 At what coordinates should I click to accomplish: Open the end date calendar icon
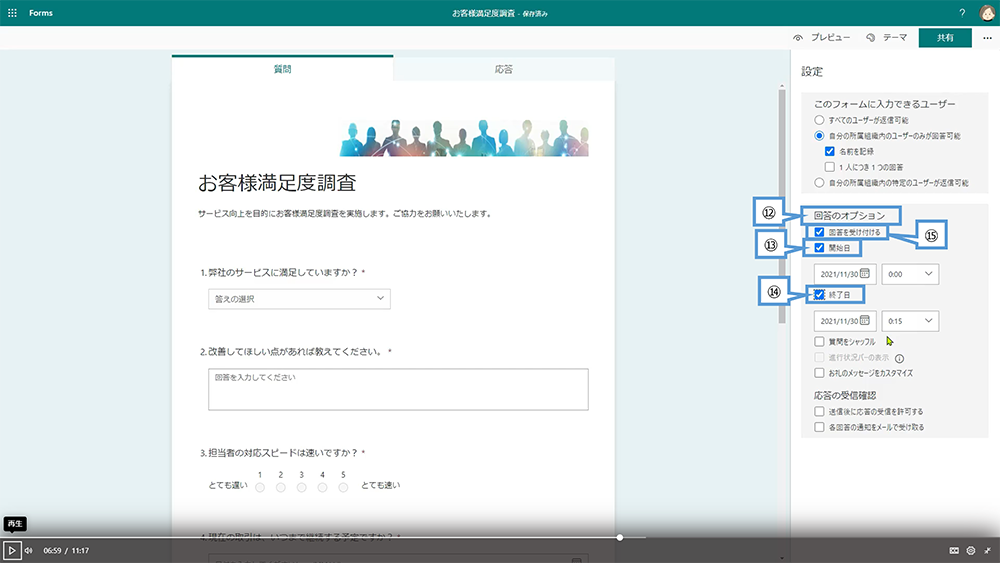tap(865, 320)
